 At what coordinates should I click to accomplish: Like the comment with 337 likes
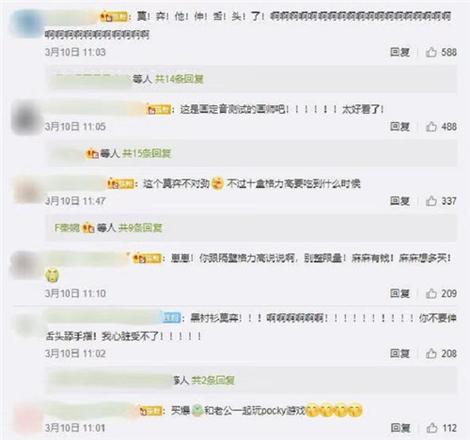tap(431, 201)
